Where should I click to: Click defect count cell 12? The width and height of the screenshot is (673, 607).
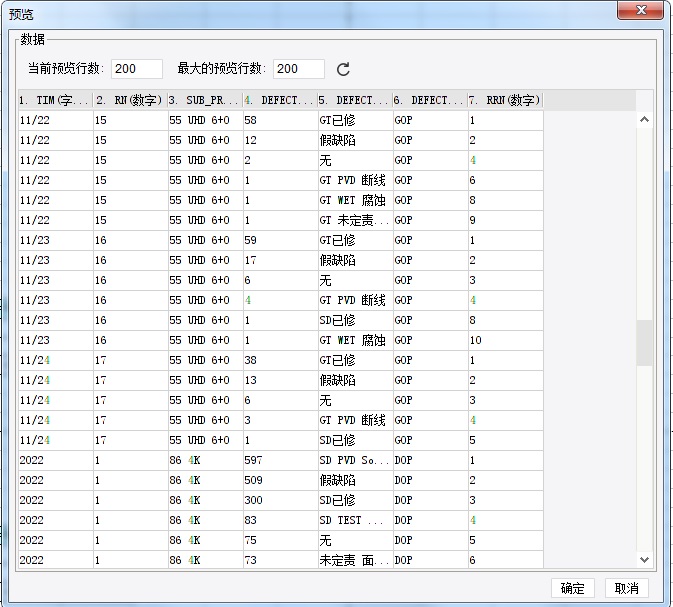click(x=280, y=140)
